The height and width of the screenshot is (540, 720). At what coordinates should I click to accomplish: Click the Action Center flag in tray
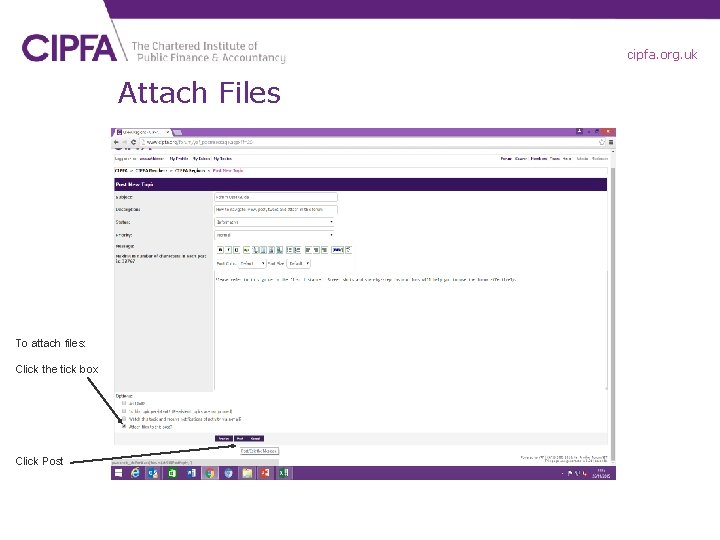point(570,473)
